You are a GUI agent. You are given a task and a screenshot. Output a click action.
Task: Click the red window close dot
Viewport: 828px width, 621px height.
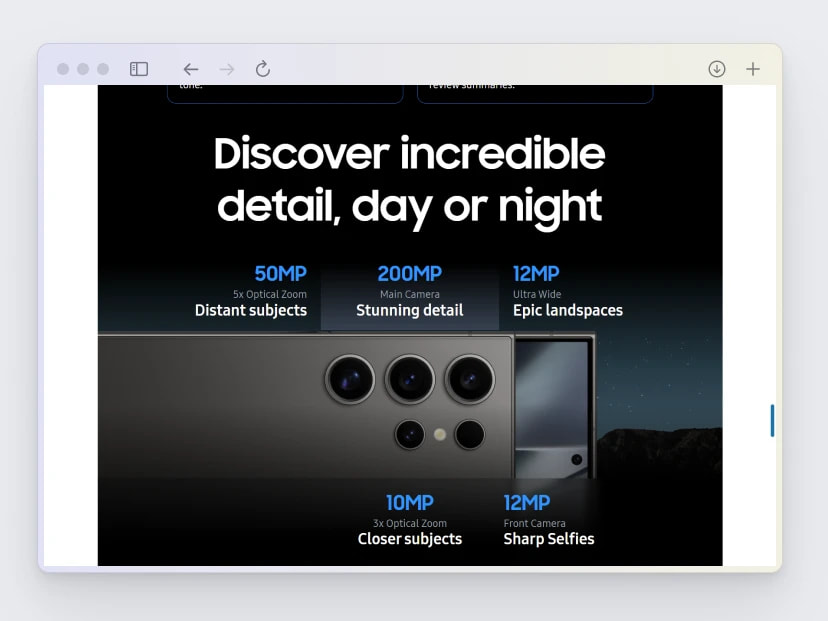63,69
